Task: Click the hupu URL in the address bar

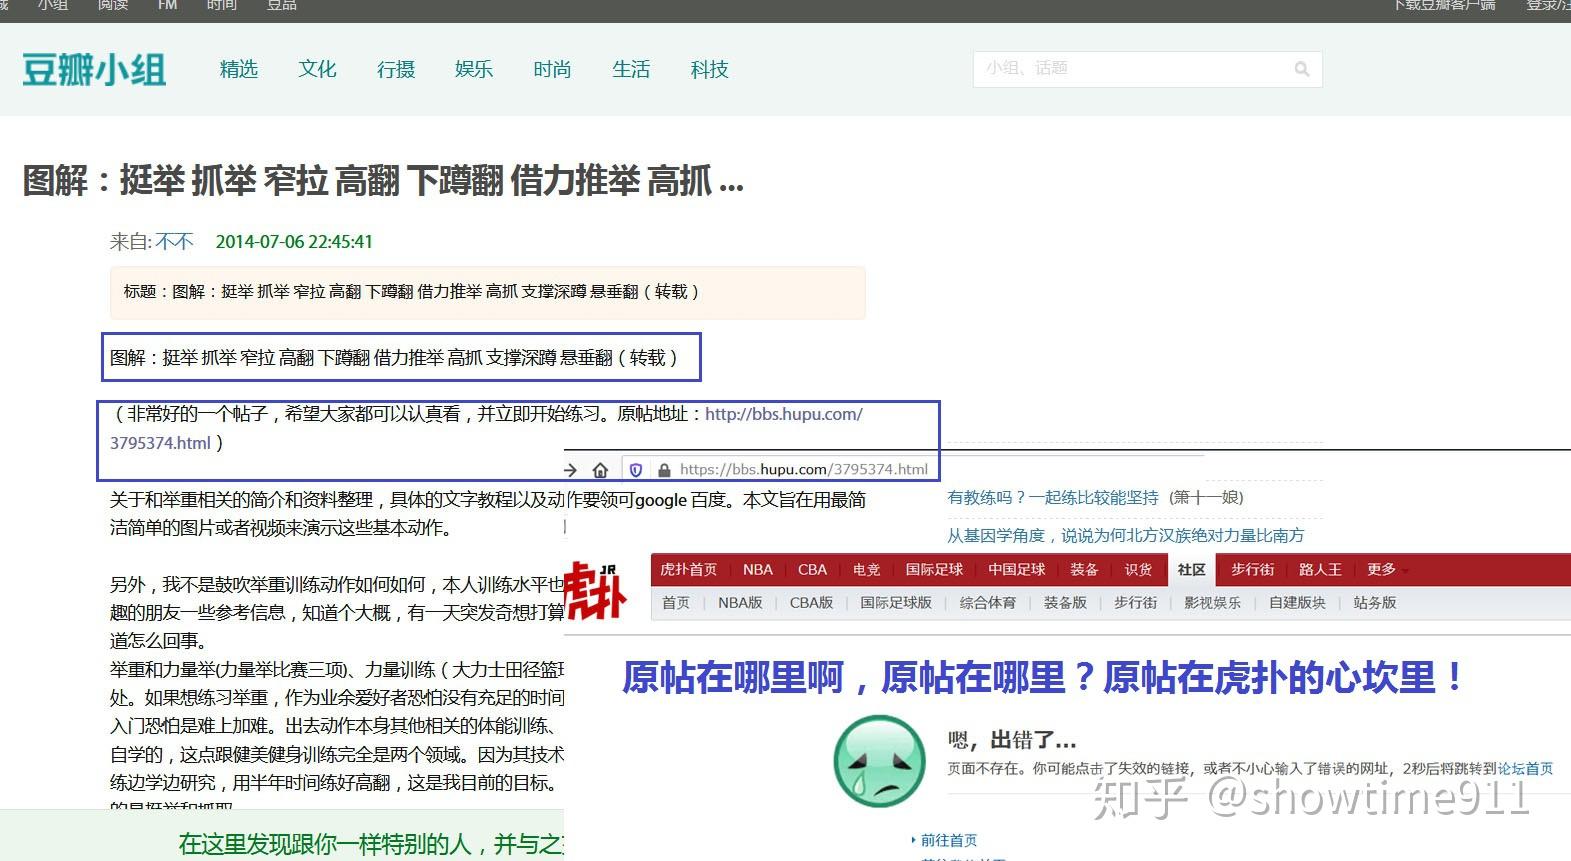Action: tap(804, 469)
